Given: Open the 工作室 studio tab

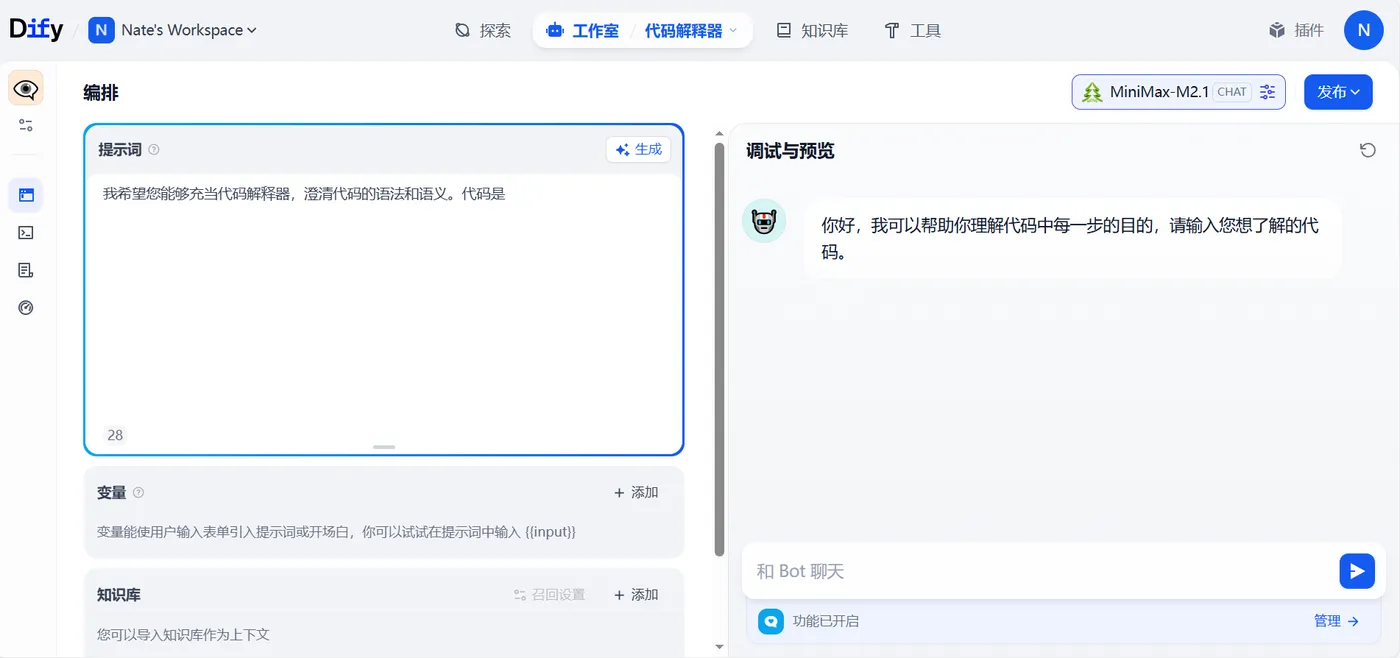Looking at the screenshot, I should coord(582,31).
